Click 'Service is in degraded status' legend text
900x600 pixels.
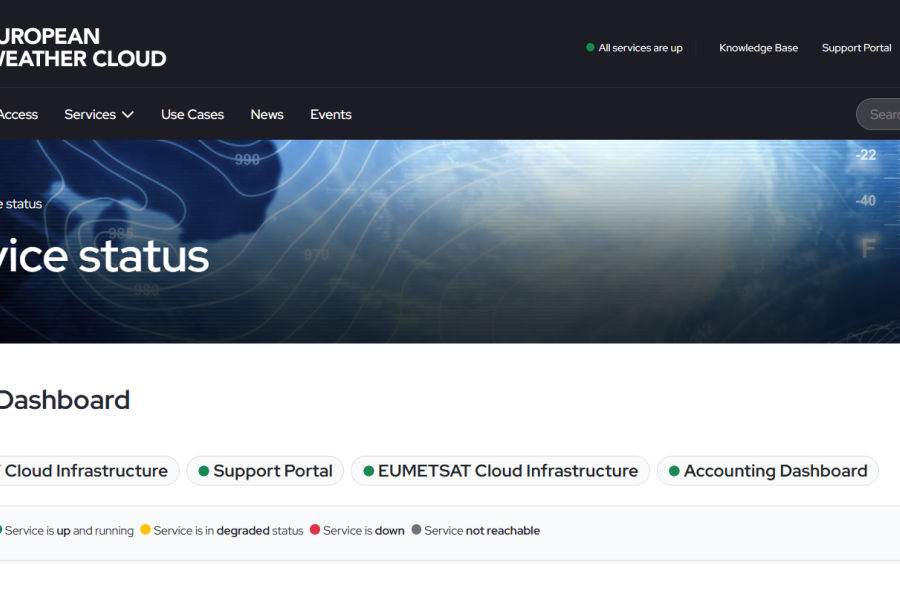228,531
